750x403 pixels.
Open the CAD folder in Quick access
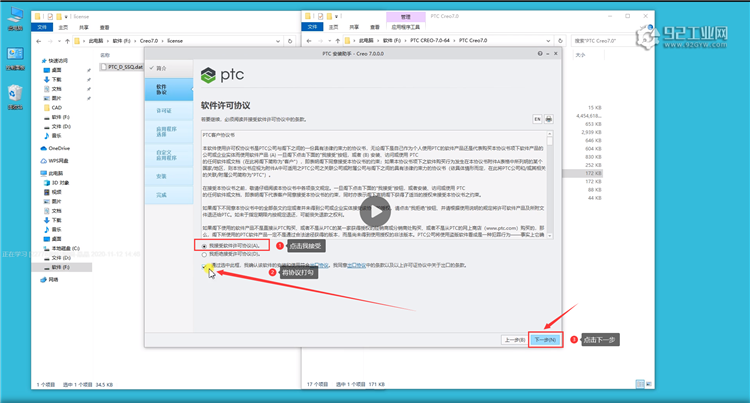[53, 108]
